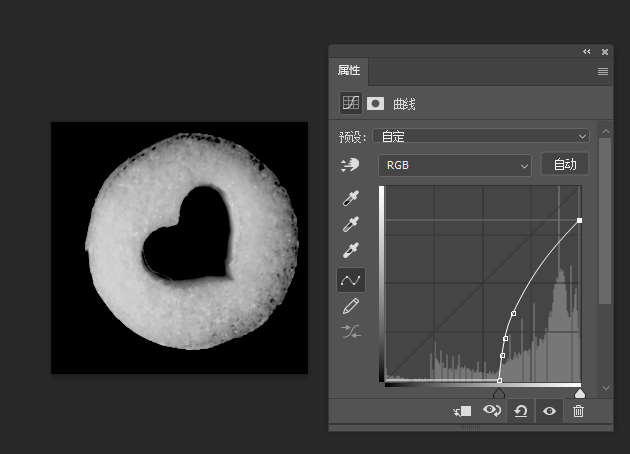This screenshot has height=454, width=630.
Task: Click the heart-holed donut image
Action: (180, 248)
